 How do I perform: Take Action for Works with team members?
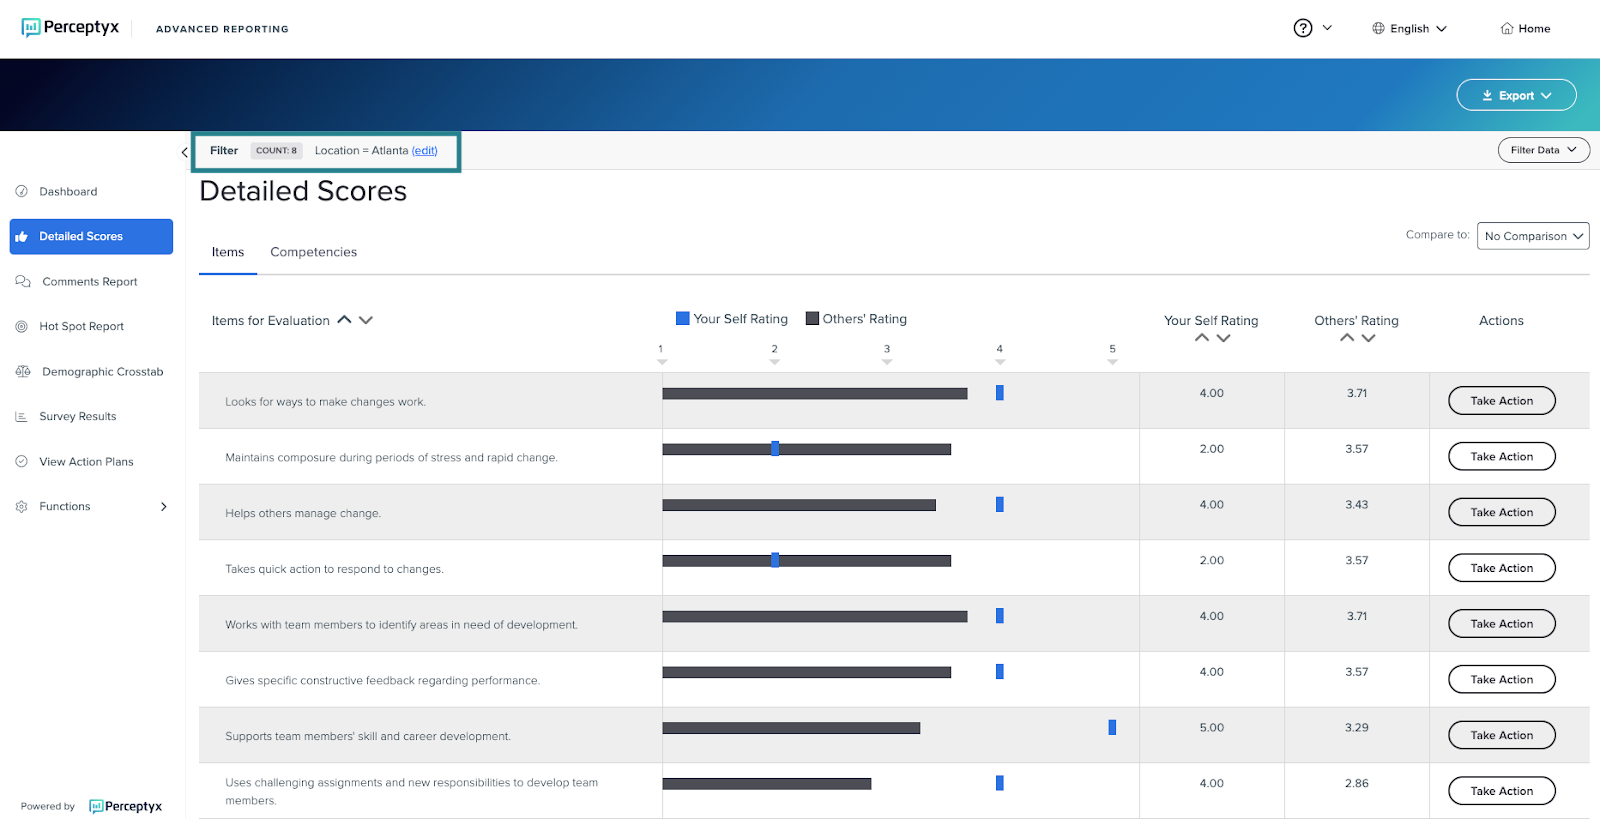(1502, 624)
